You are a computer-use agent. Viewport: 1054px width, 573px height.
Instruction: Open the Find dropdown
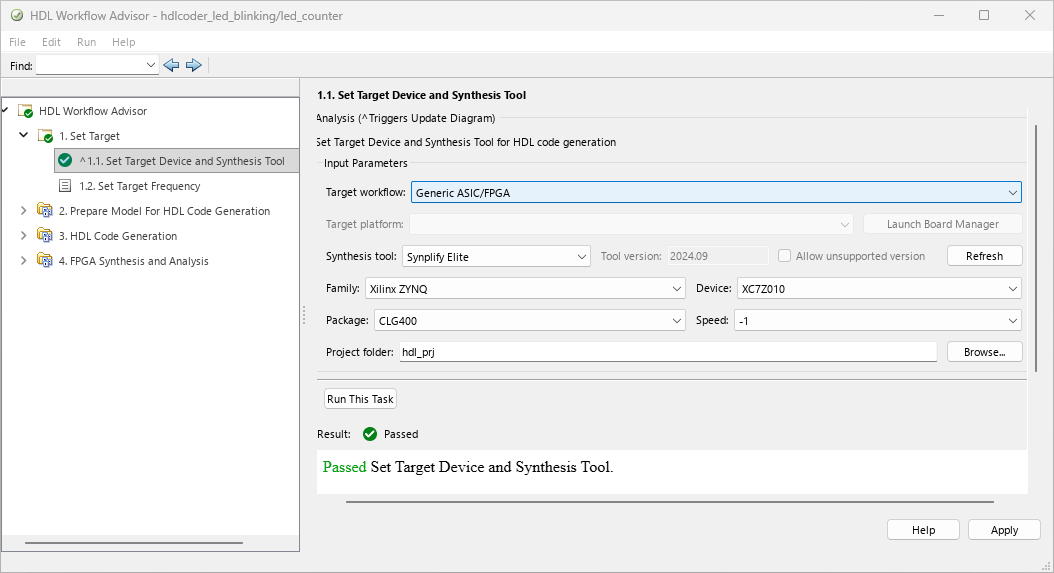pos(151,65)
